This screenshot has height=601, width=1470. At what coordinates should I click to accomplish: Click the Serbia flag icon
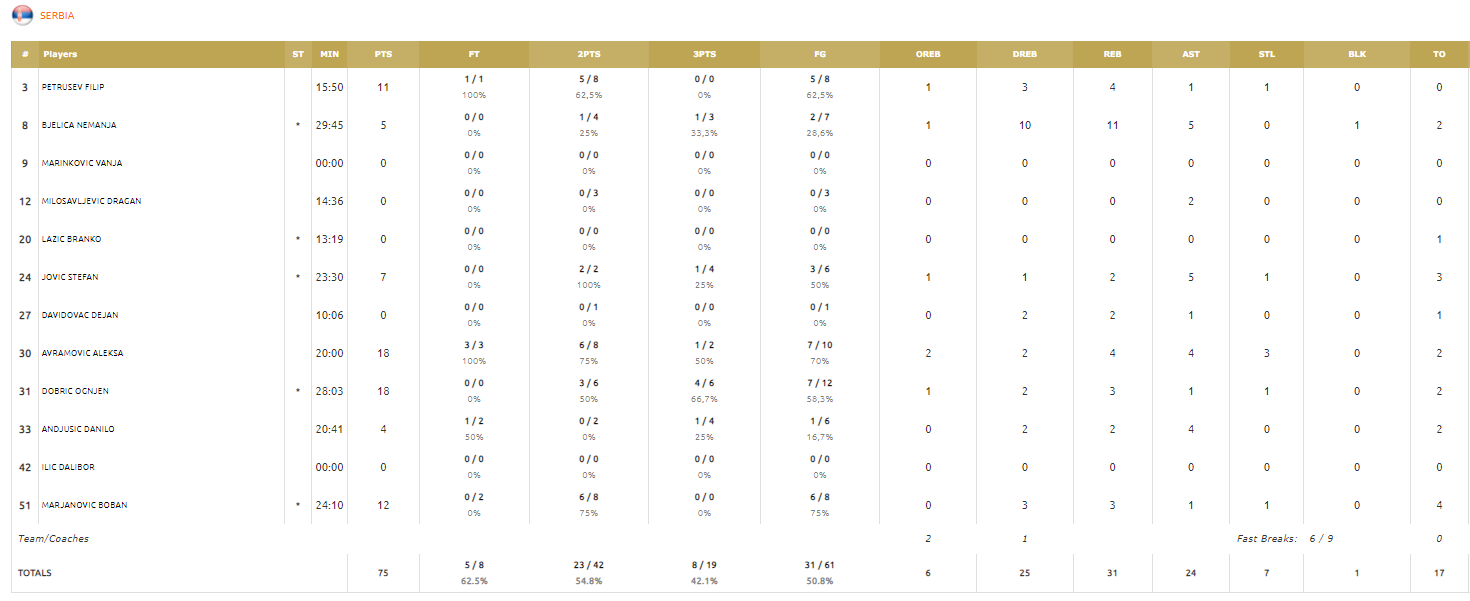click(x=21, y=15)
